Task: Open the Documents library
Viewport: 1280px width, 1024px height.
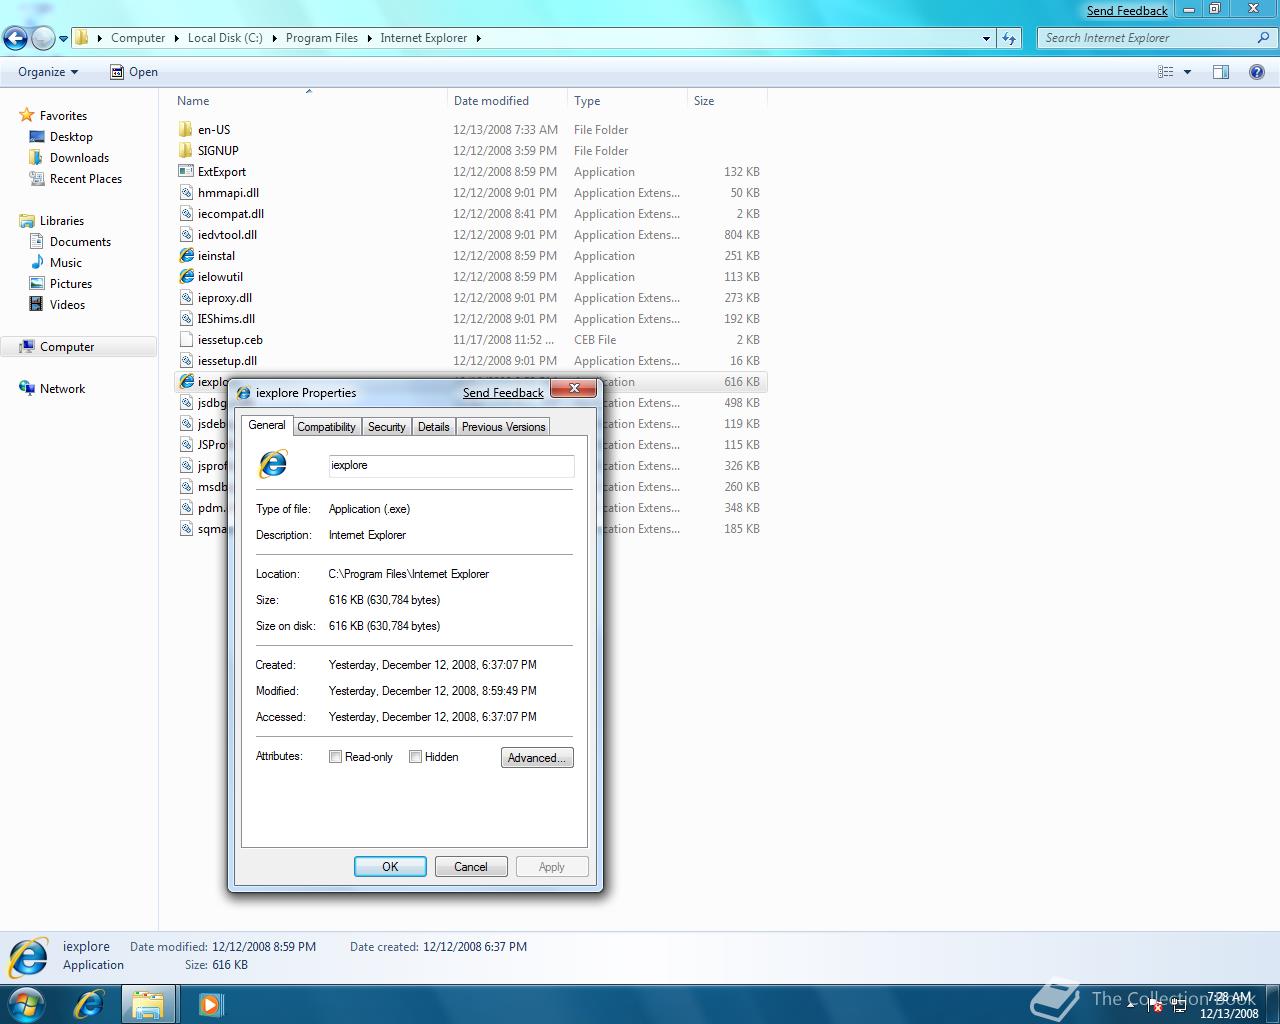Action: point(80,242)
